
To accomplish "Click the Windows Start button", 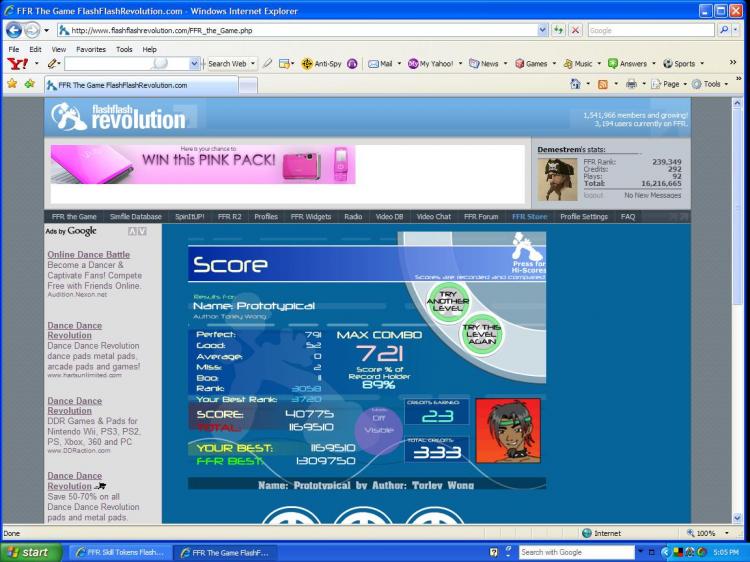I will coord(28,552).
